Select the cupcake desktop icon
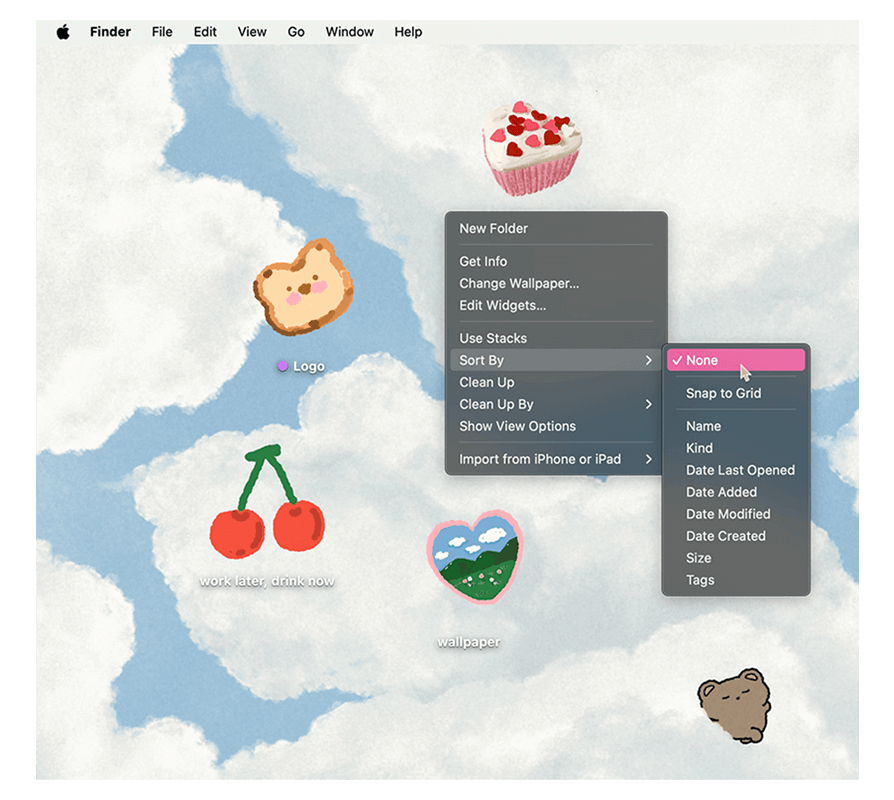Viewport: 894px width, 800px height. click(x=531, y=148)
